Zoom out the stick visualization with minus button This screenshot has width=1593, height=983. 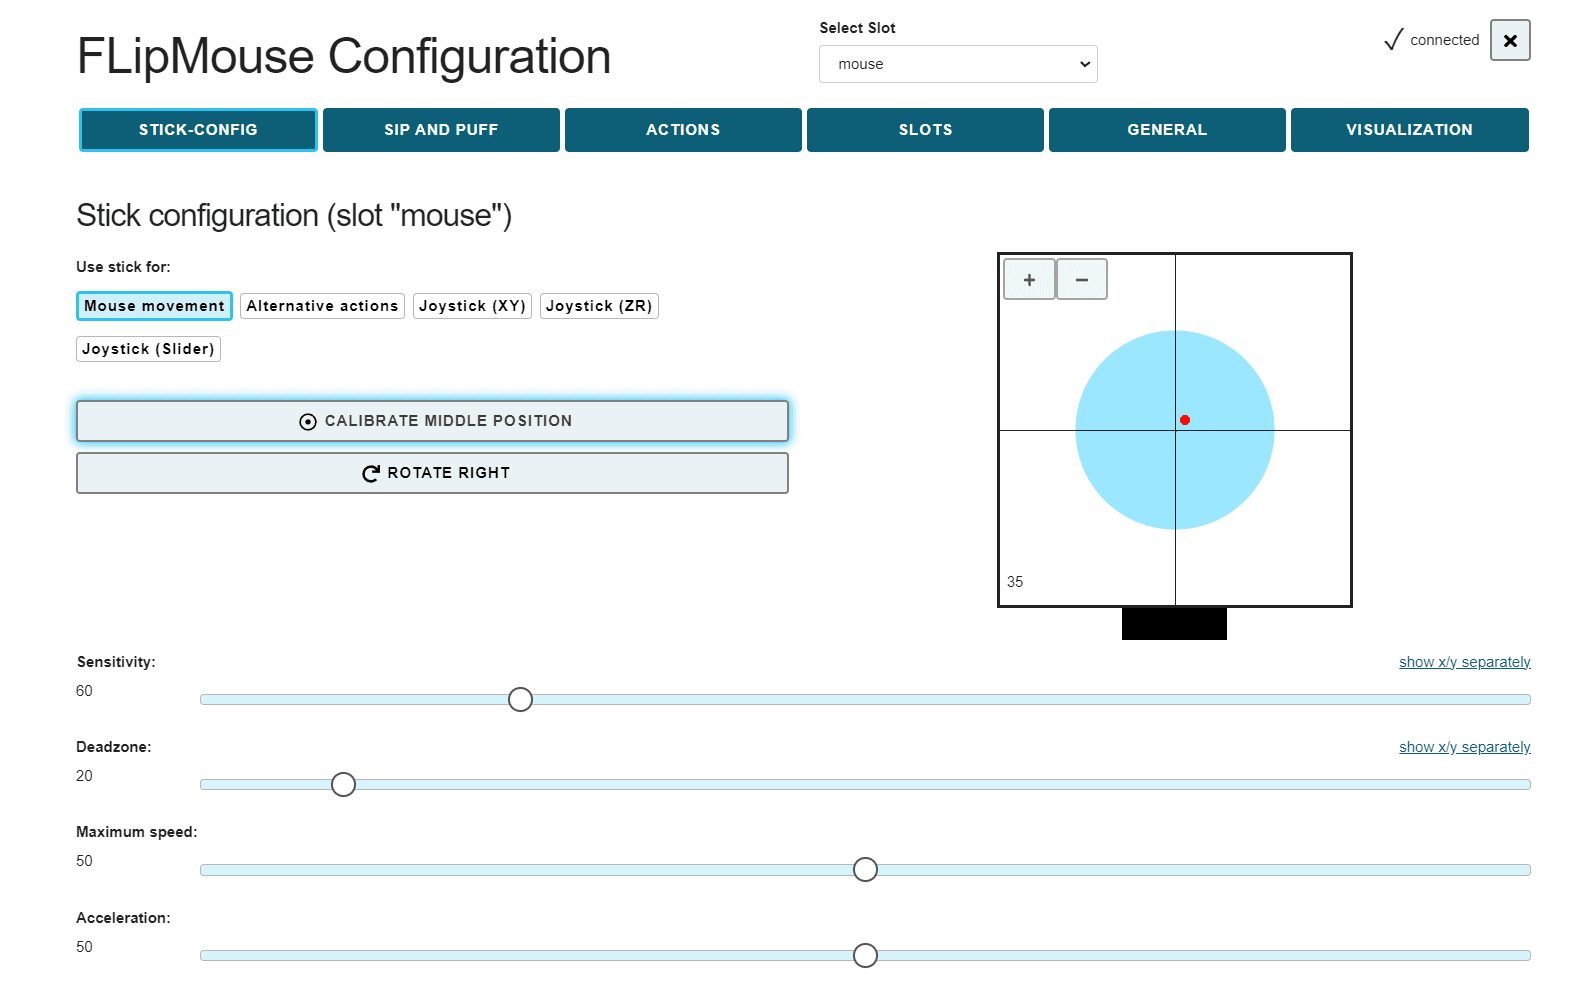[x=1082, y=279]
